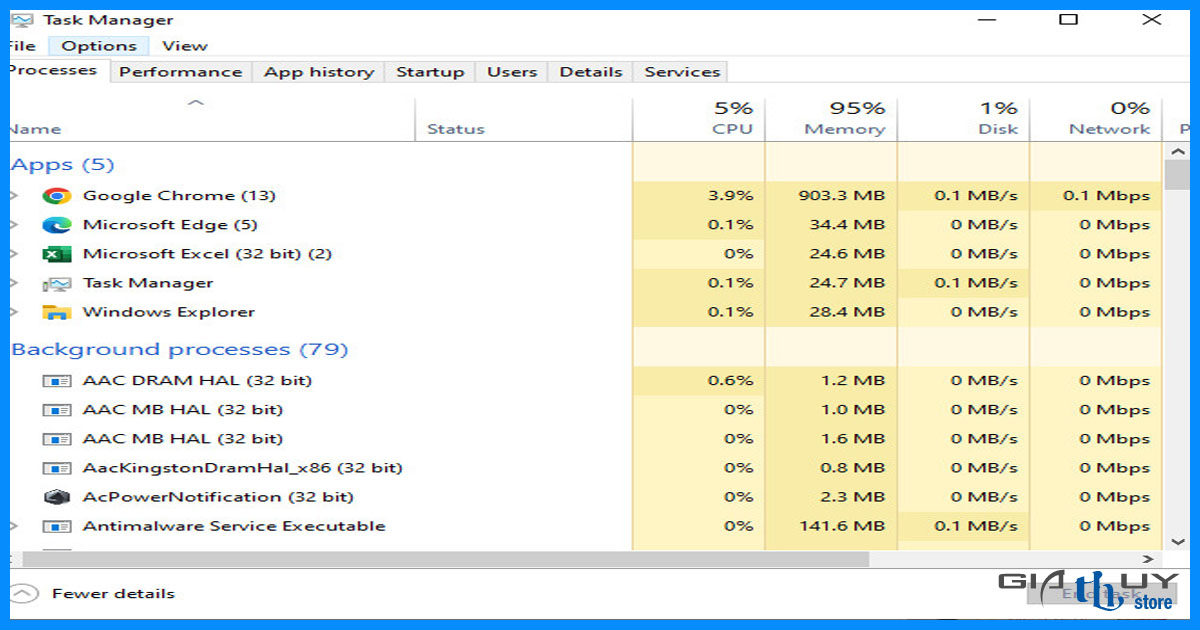
Task: Click the Antimalware Service Executable icon
Action: (x=57, y=526)
